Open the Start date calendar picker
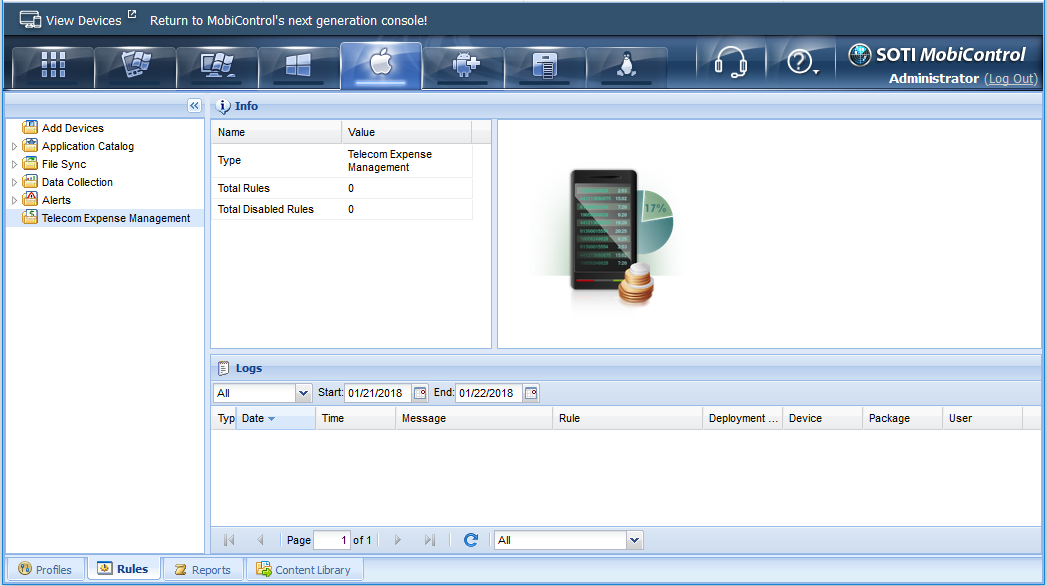This screenshot has height=586, width=1047. 420,393
